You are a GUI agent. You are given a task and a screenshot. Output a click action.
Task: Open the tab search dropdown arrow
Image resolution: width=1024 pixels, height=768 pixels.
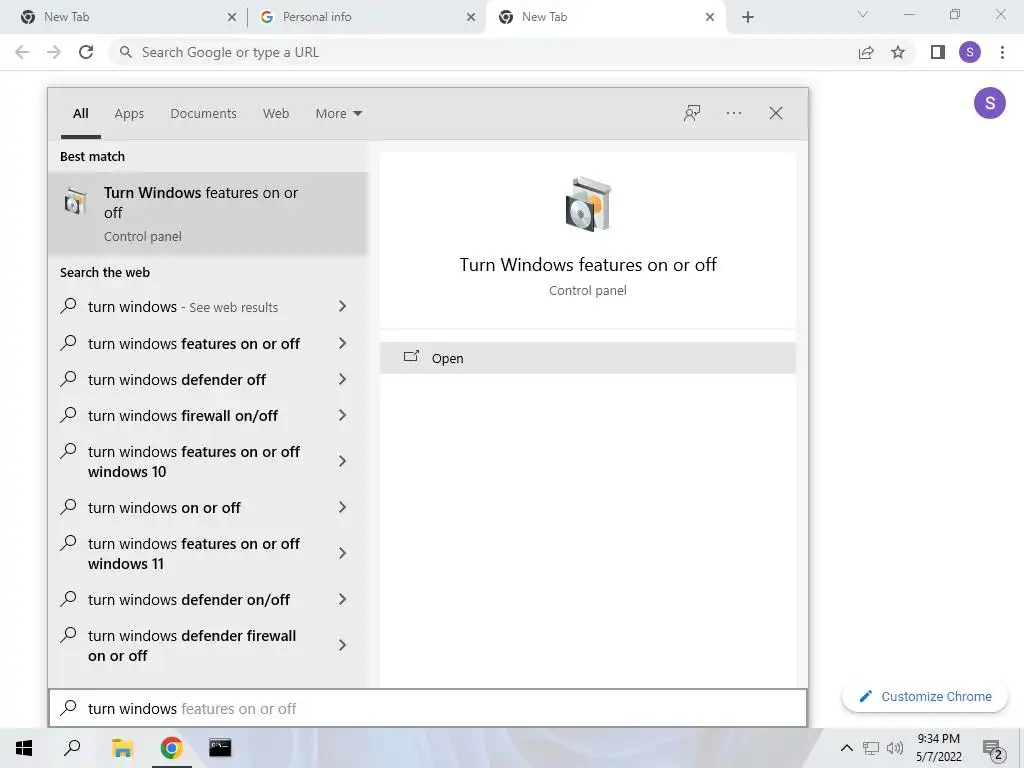click(863, 14)
